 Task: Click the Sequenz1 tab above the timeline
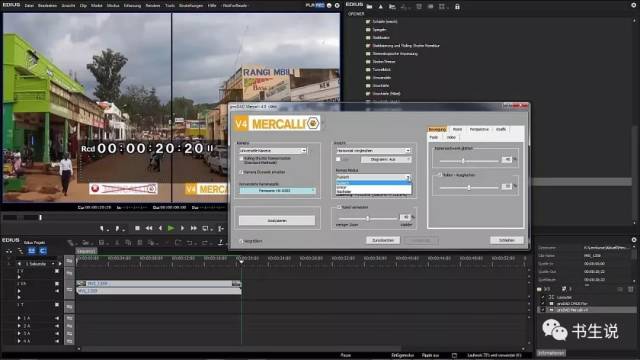[x=86, y=251]
